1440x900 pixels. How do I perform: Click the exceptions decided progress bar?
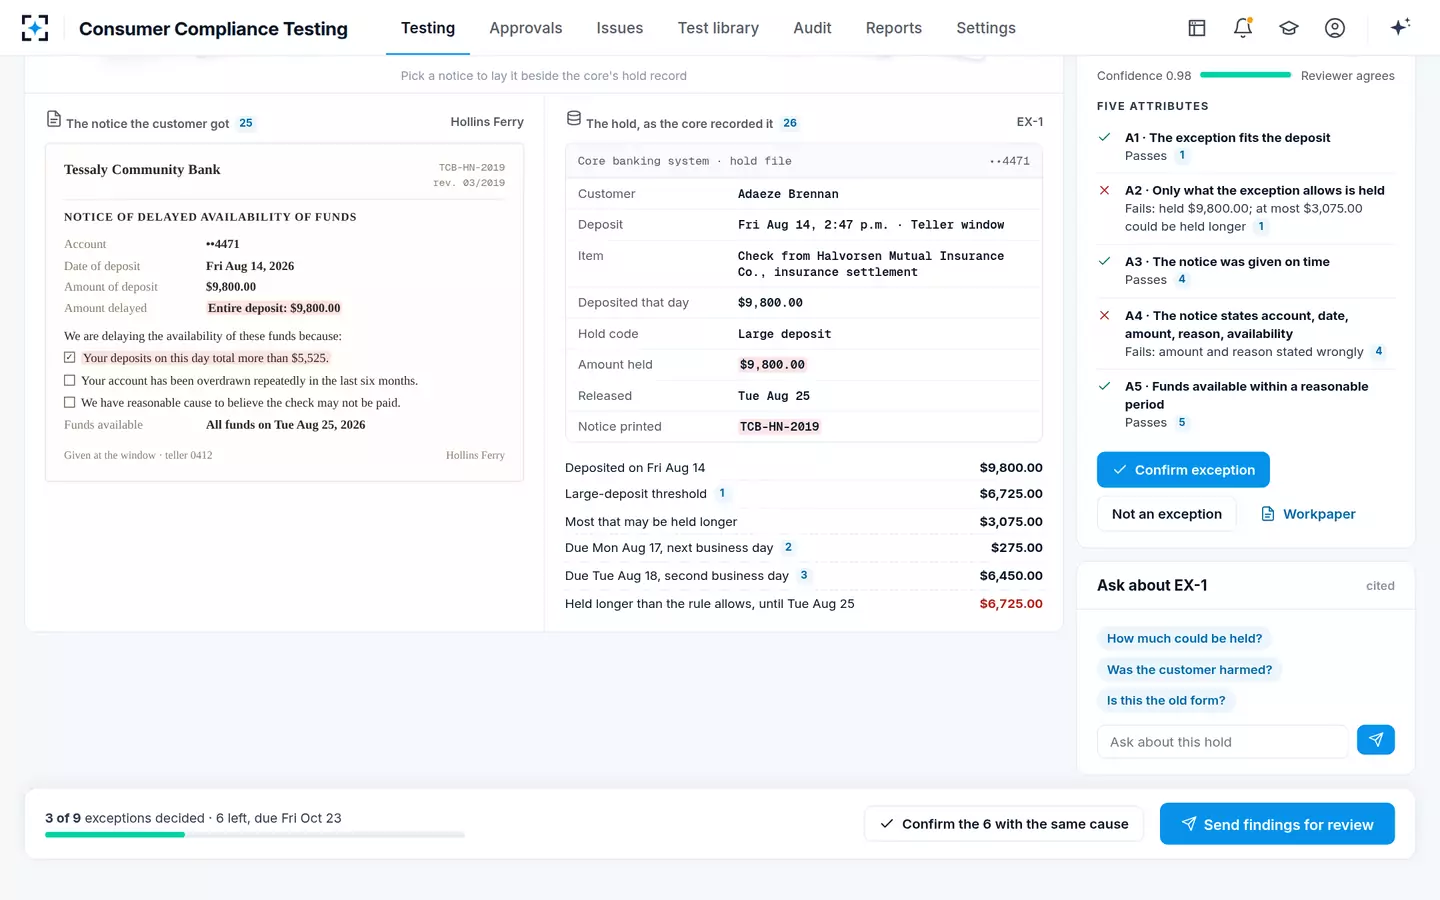point(255,834)
